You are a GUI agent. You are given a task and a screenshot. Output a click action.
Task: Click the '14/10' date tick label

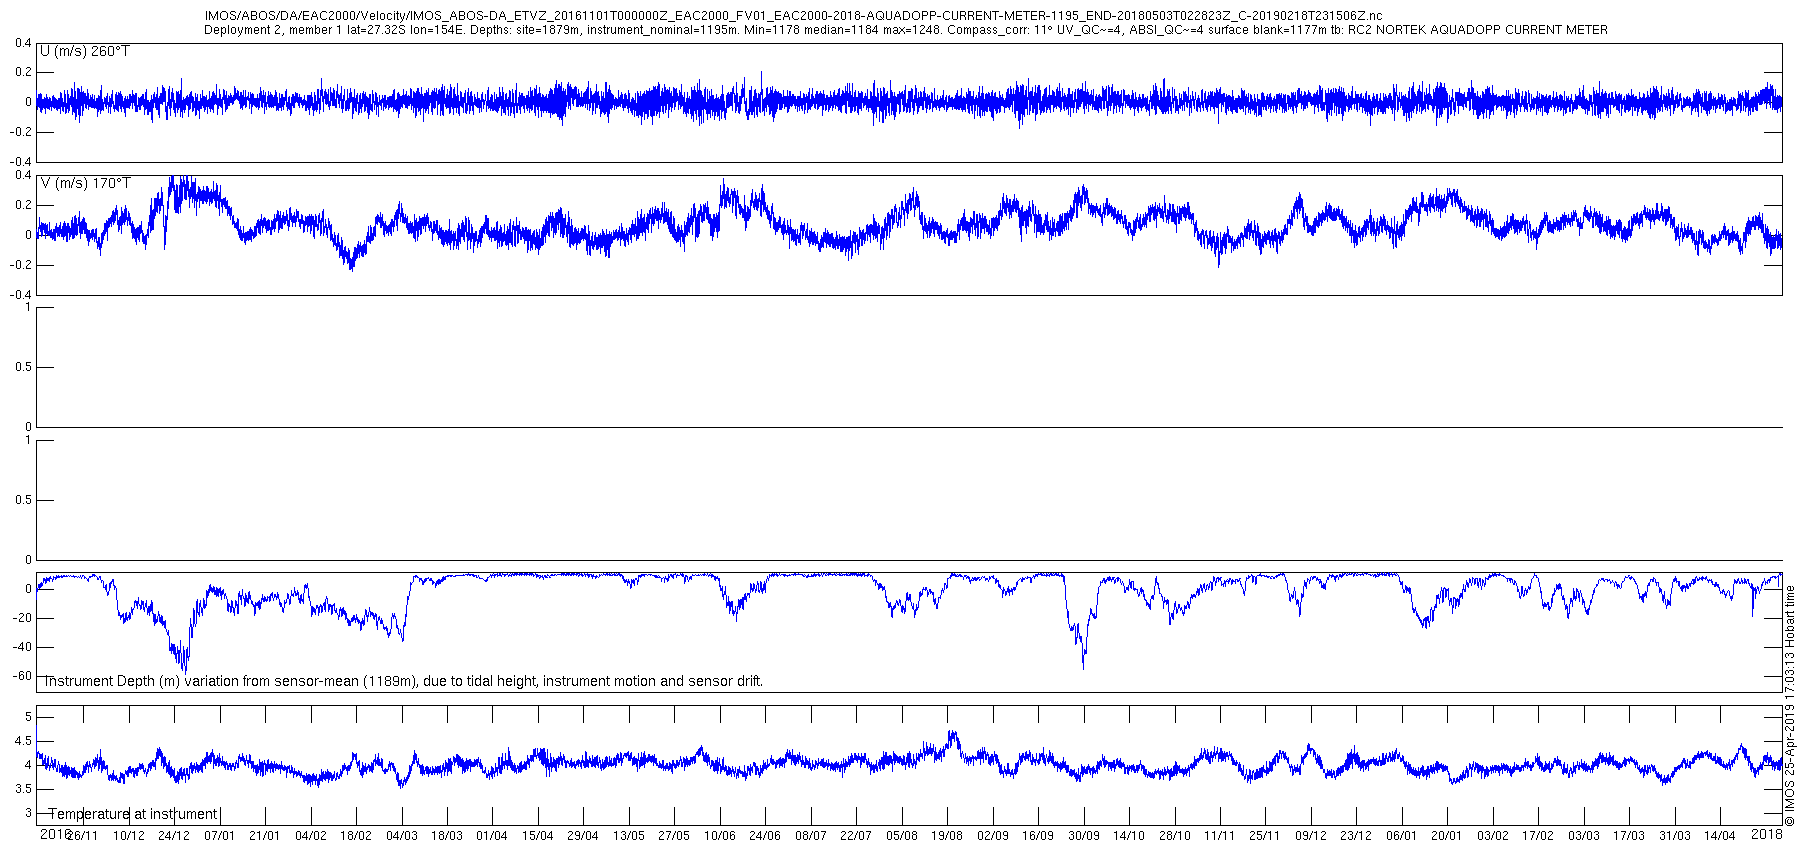click(1129, 836)
